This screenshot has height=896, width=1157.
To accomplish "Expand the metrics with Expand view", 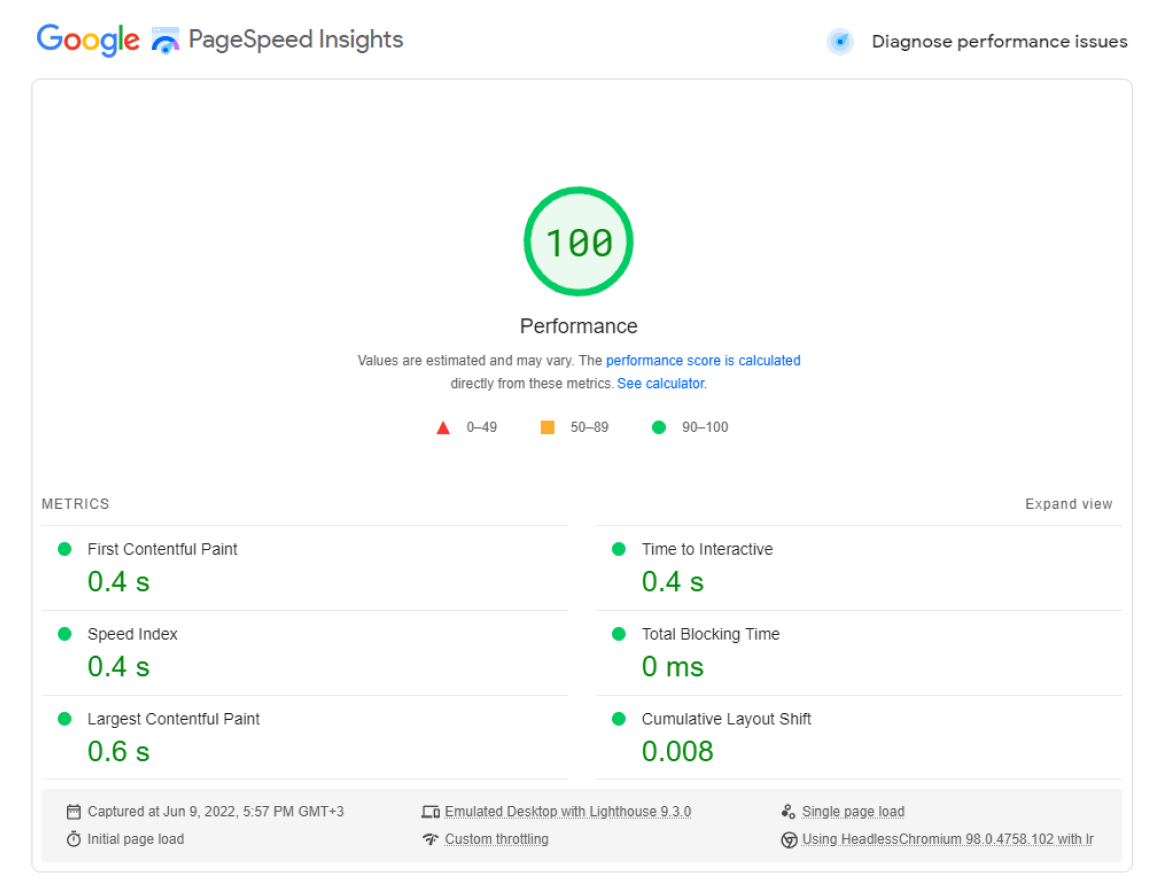I will 1068,504.
